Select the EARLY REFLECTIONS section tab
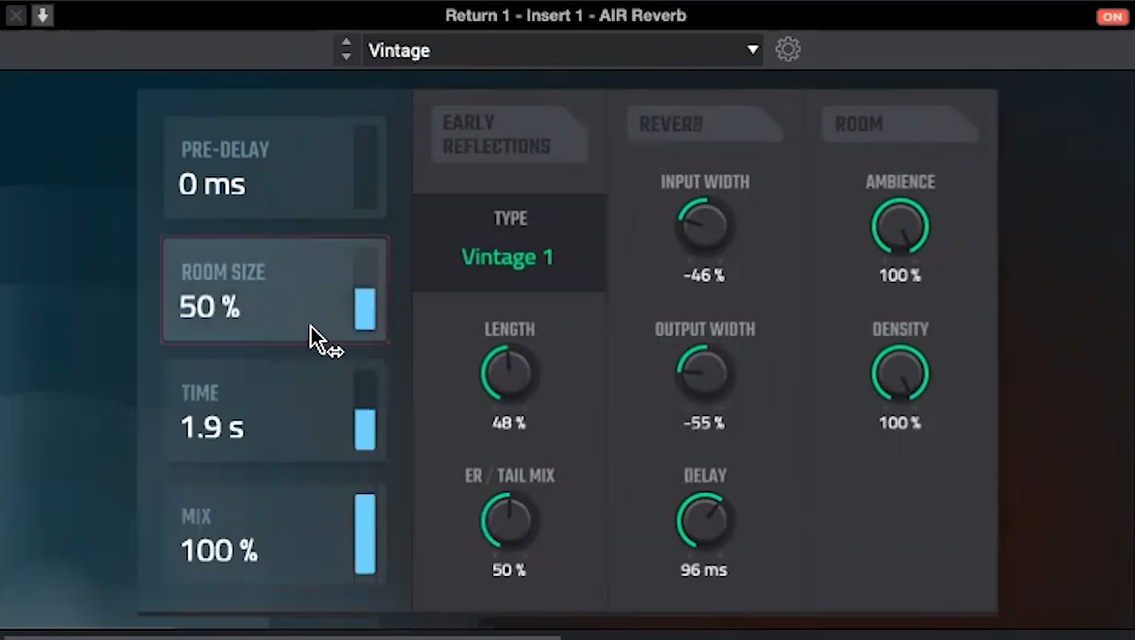Screen dimensions: 1135x640 (505, 134)
